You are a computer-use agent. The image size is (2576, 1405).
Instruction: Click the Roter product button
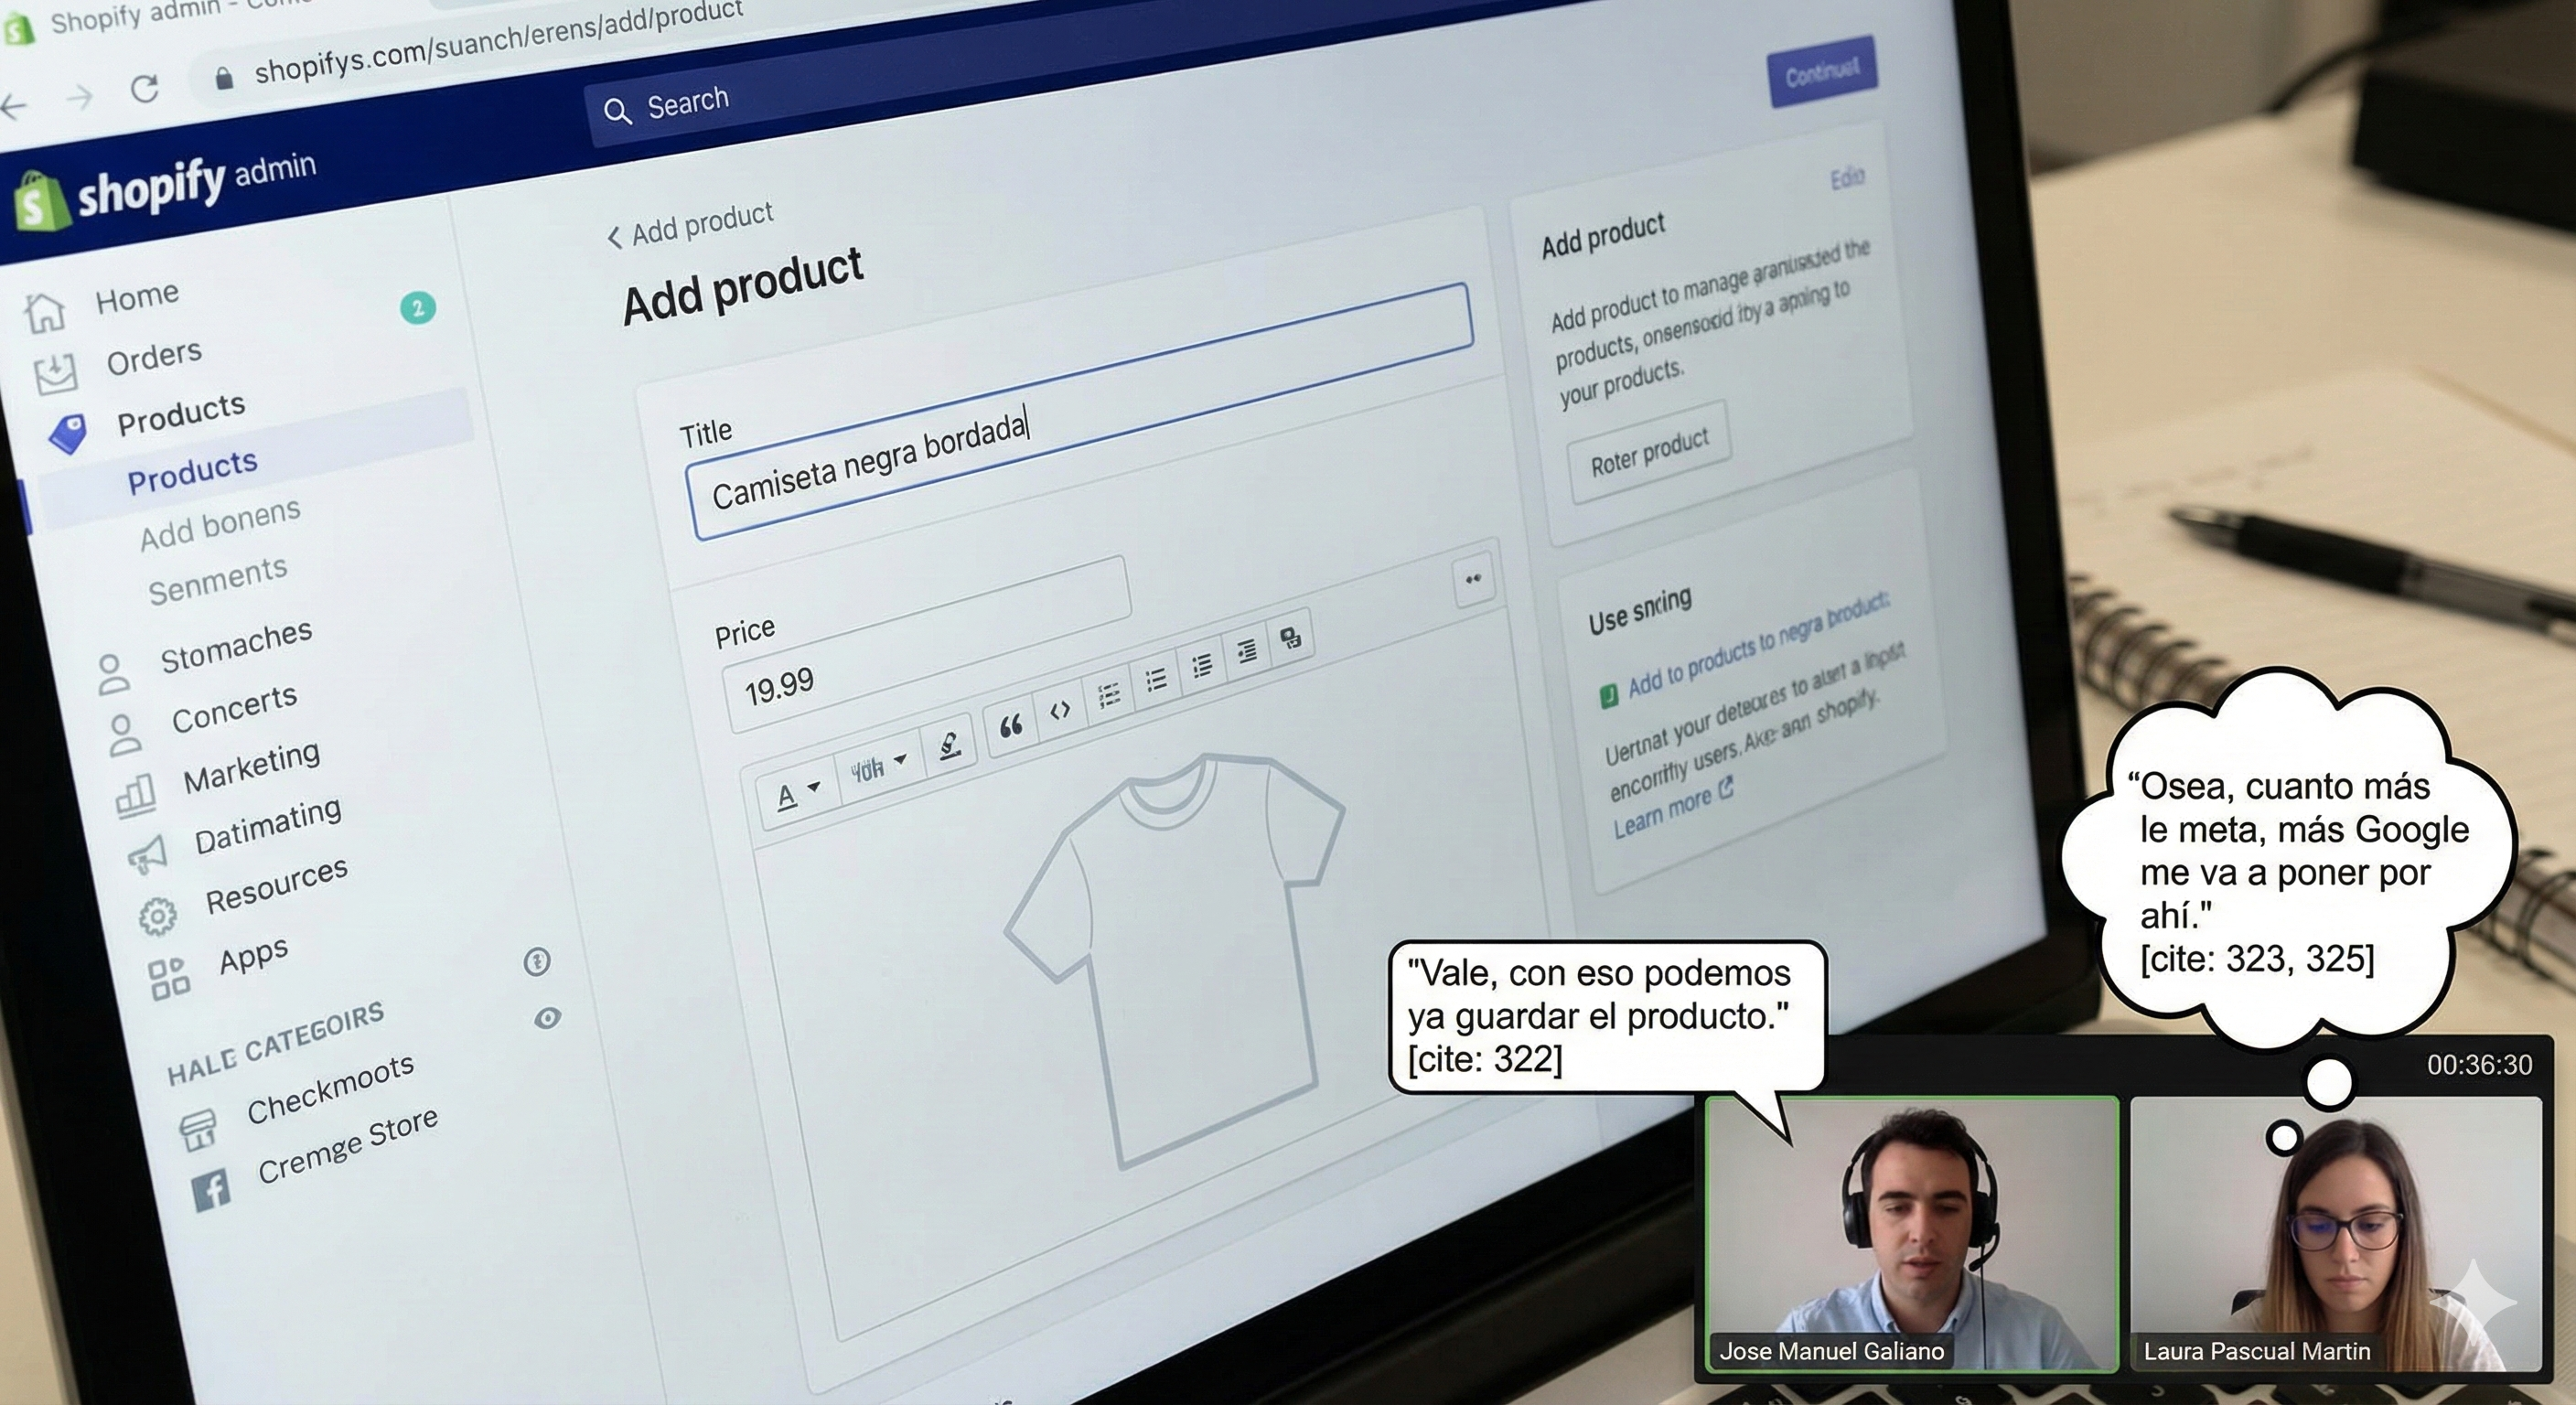pos(1648,452)
